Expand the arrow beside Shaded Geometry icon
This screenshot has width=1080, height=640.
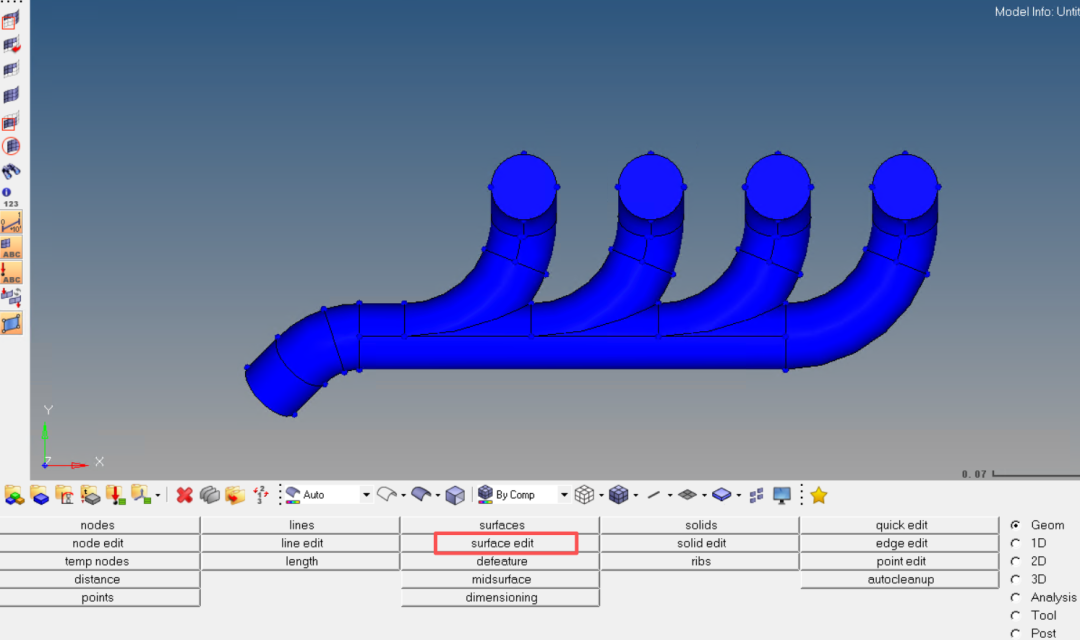[437, 495]
